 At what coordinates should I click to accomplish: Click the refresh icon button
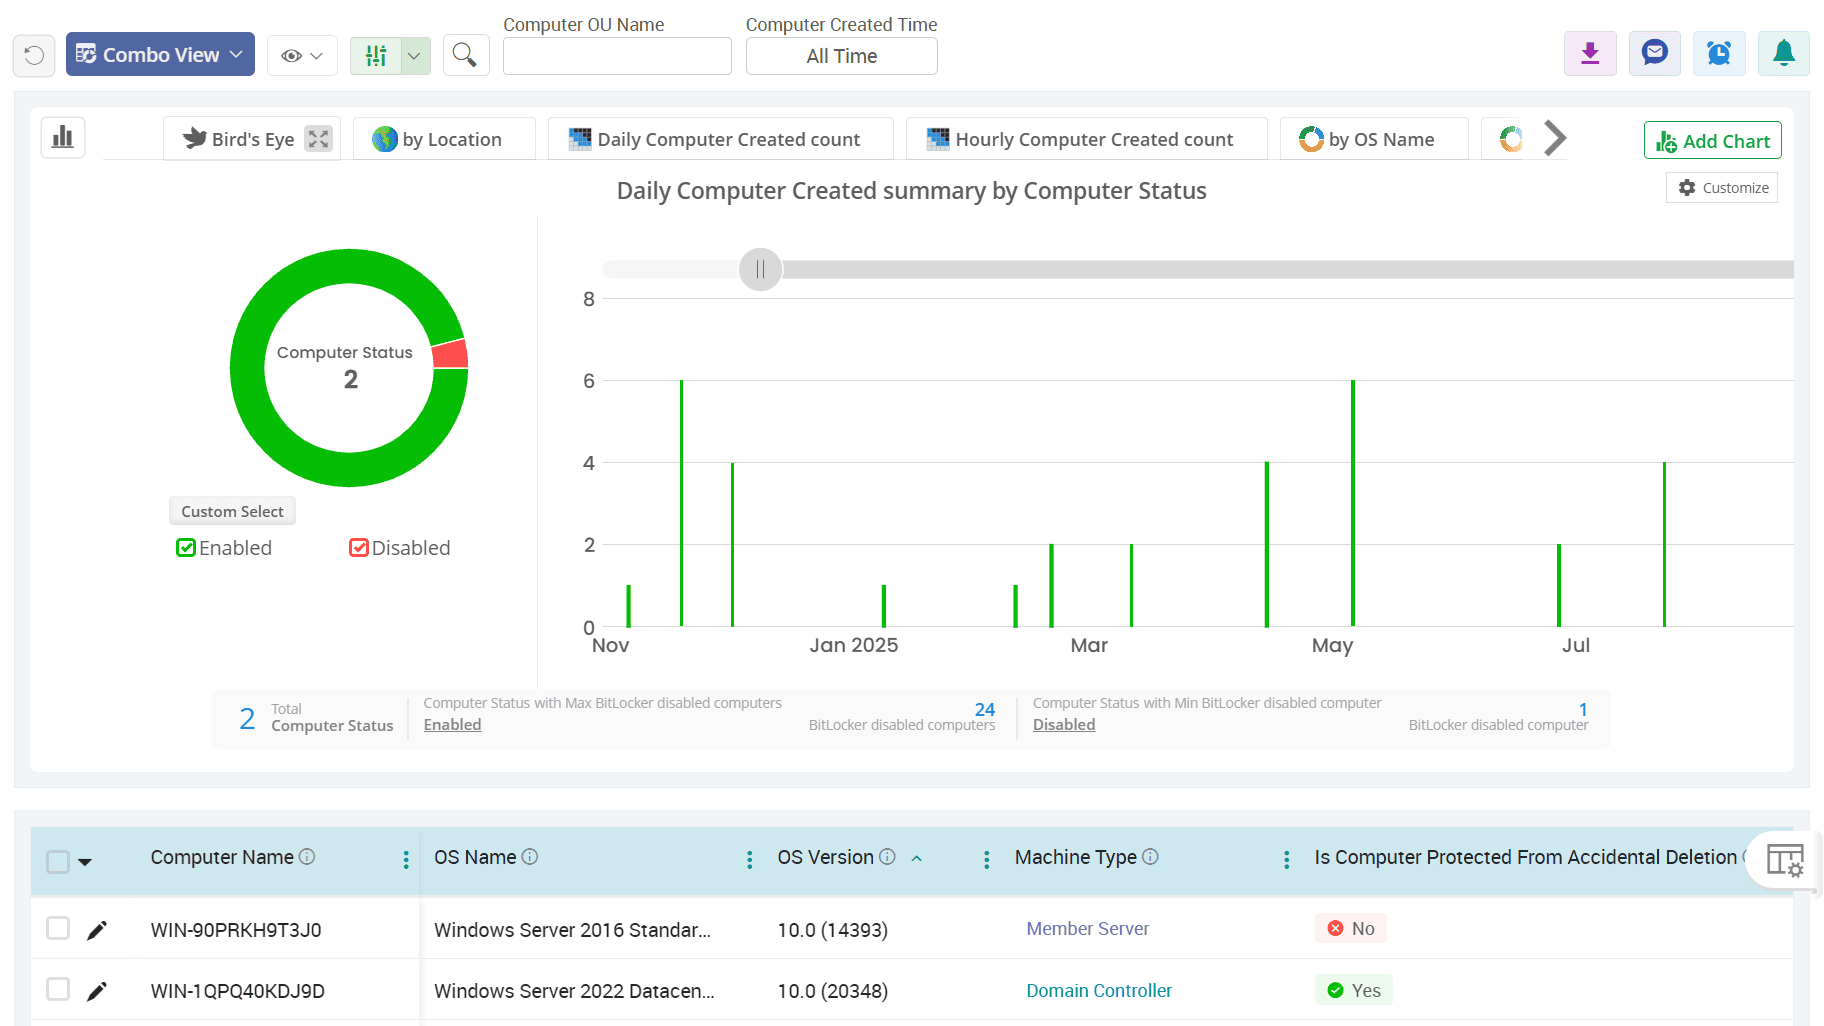coord(34,55)
